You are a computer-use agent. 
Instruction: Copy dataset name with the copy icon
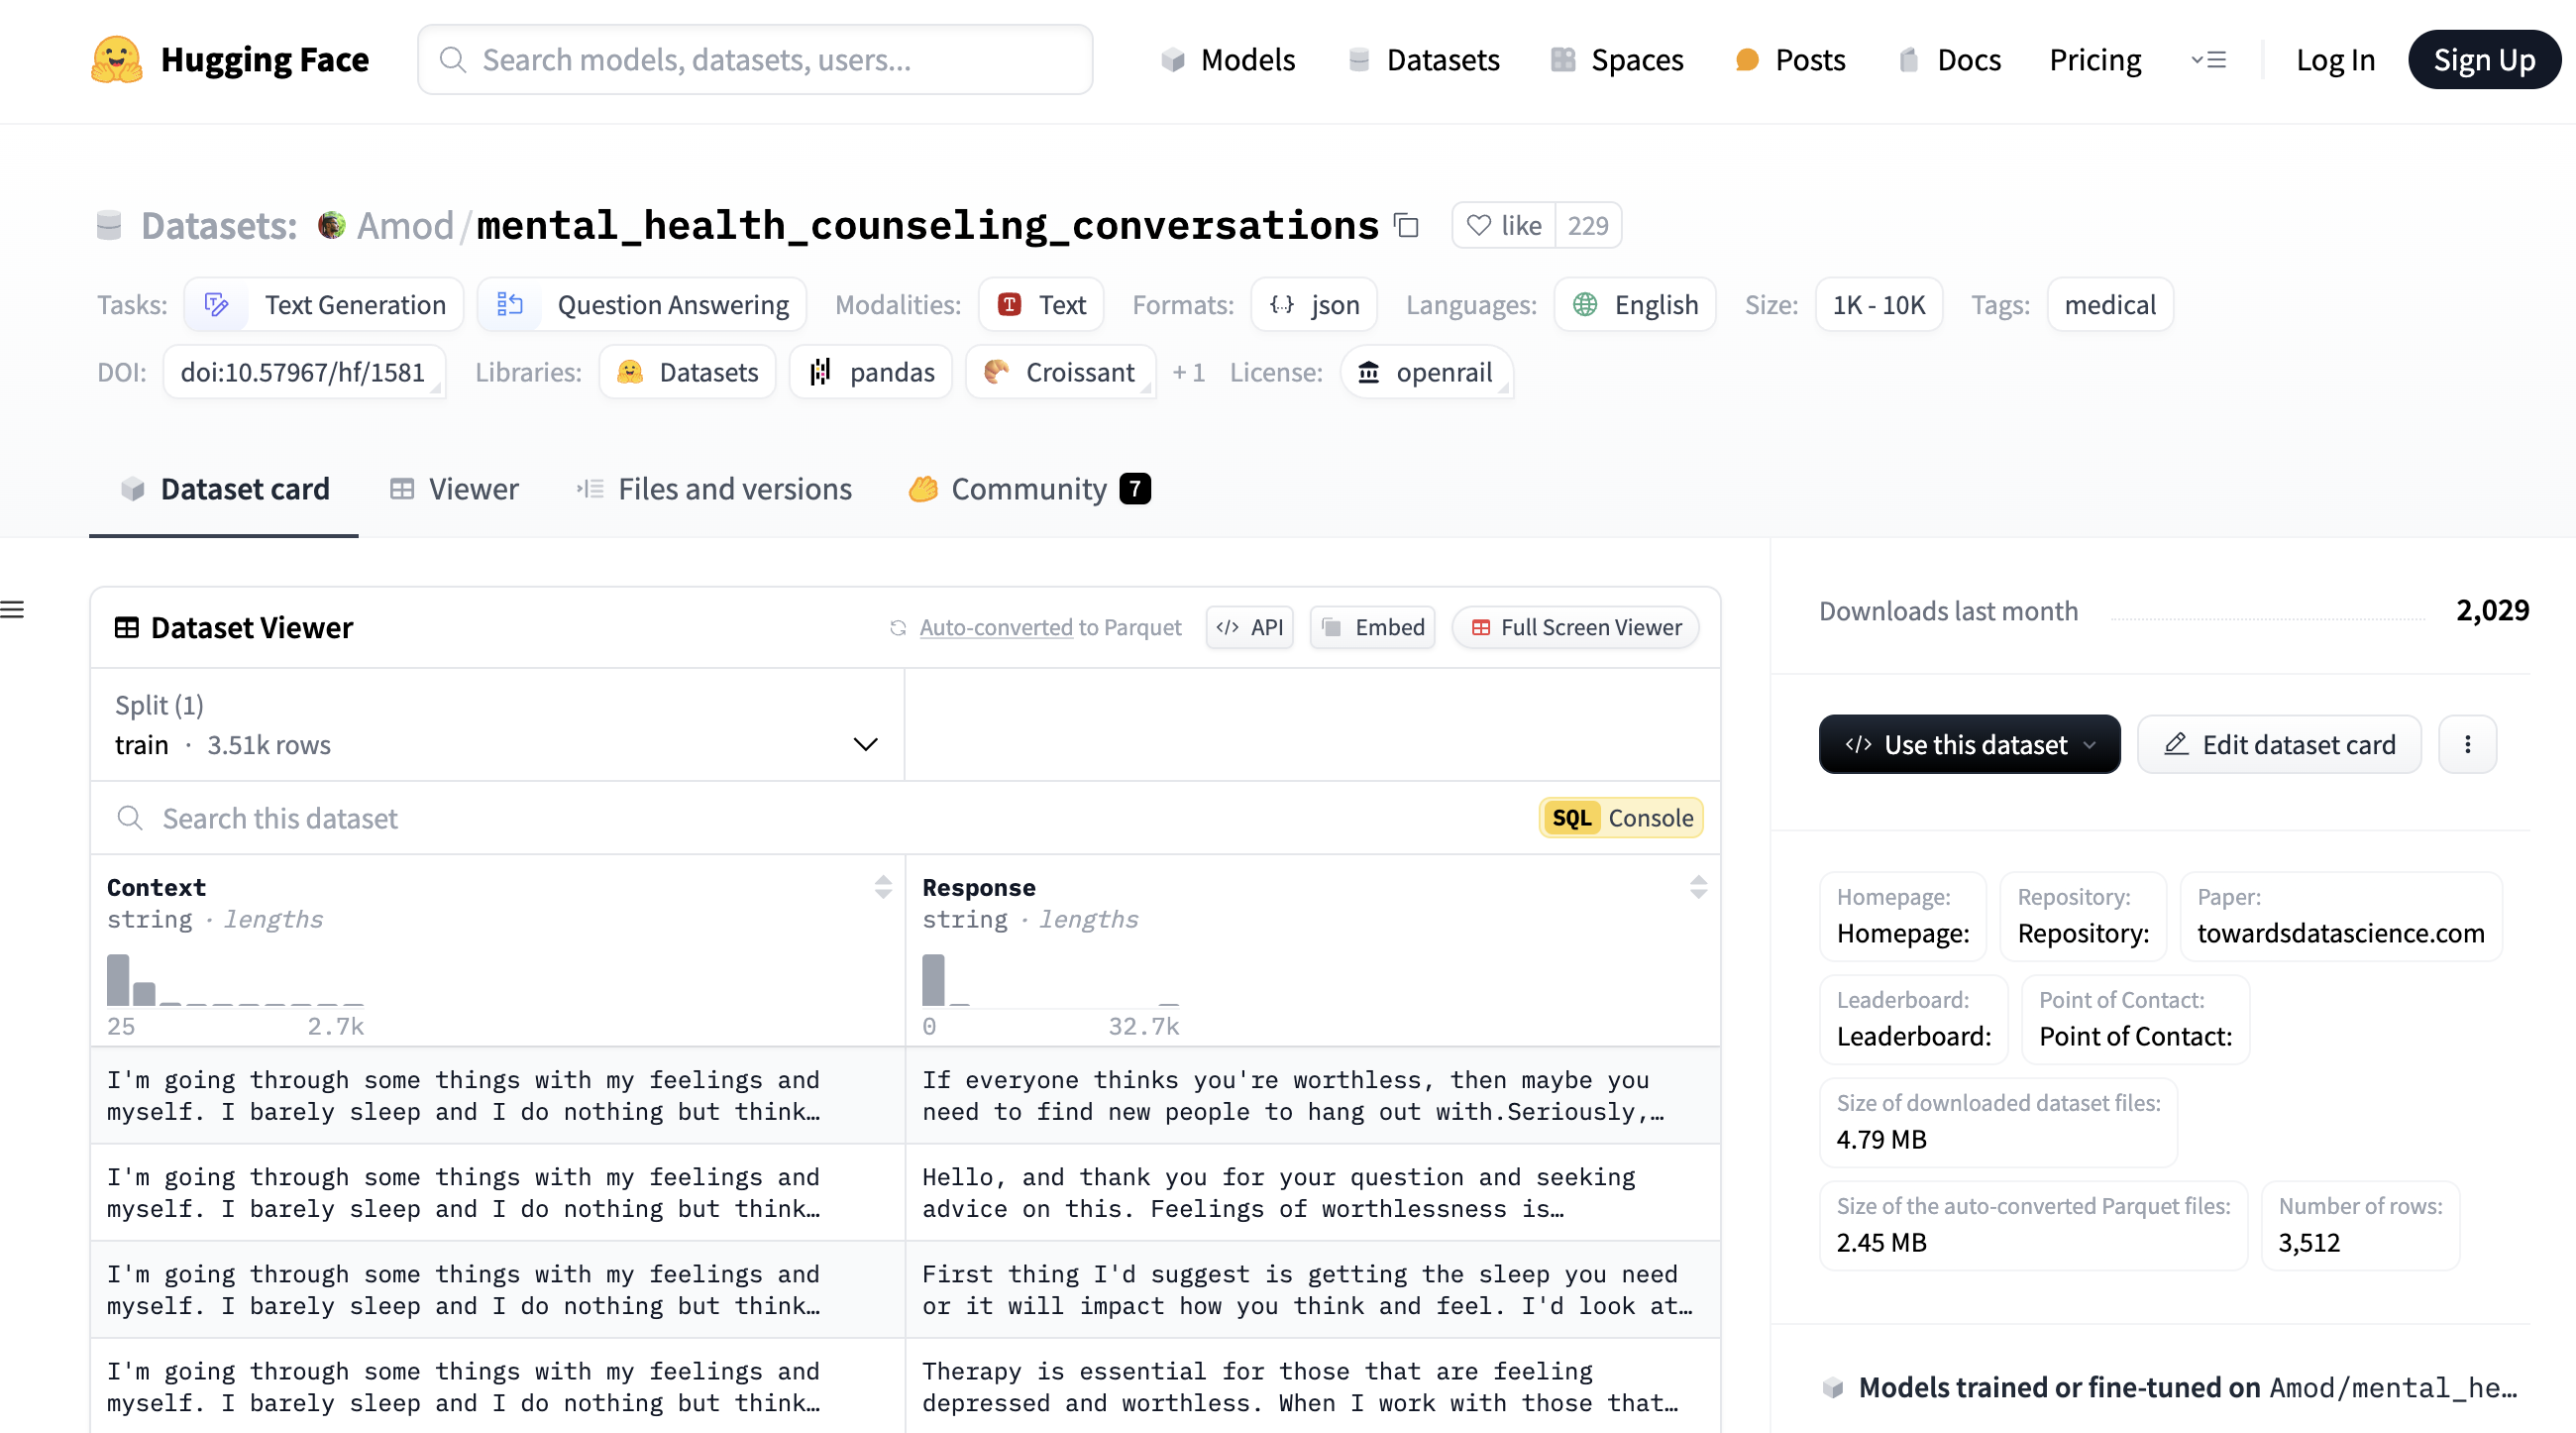1407,225
